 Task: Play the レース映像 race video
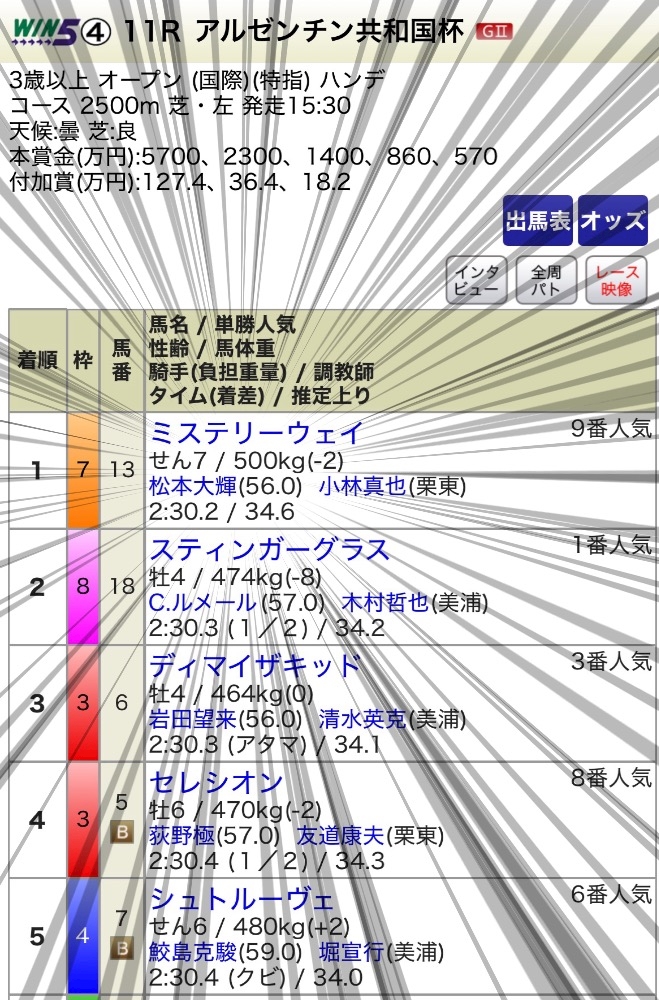coord(617,281)
